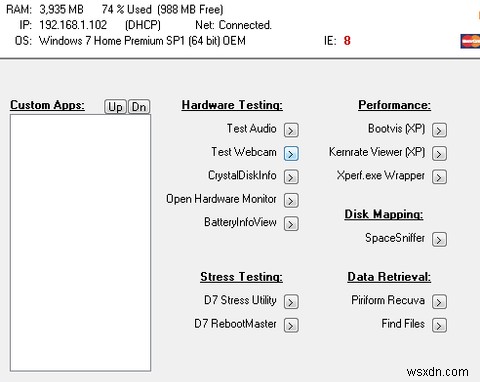Run BatteryInfoView arrow button

pos(291,224)
